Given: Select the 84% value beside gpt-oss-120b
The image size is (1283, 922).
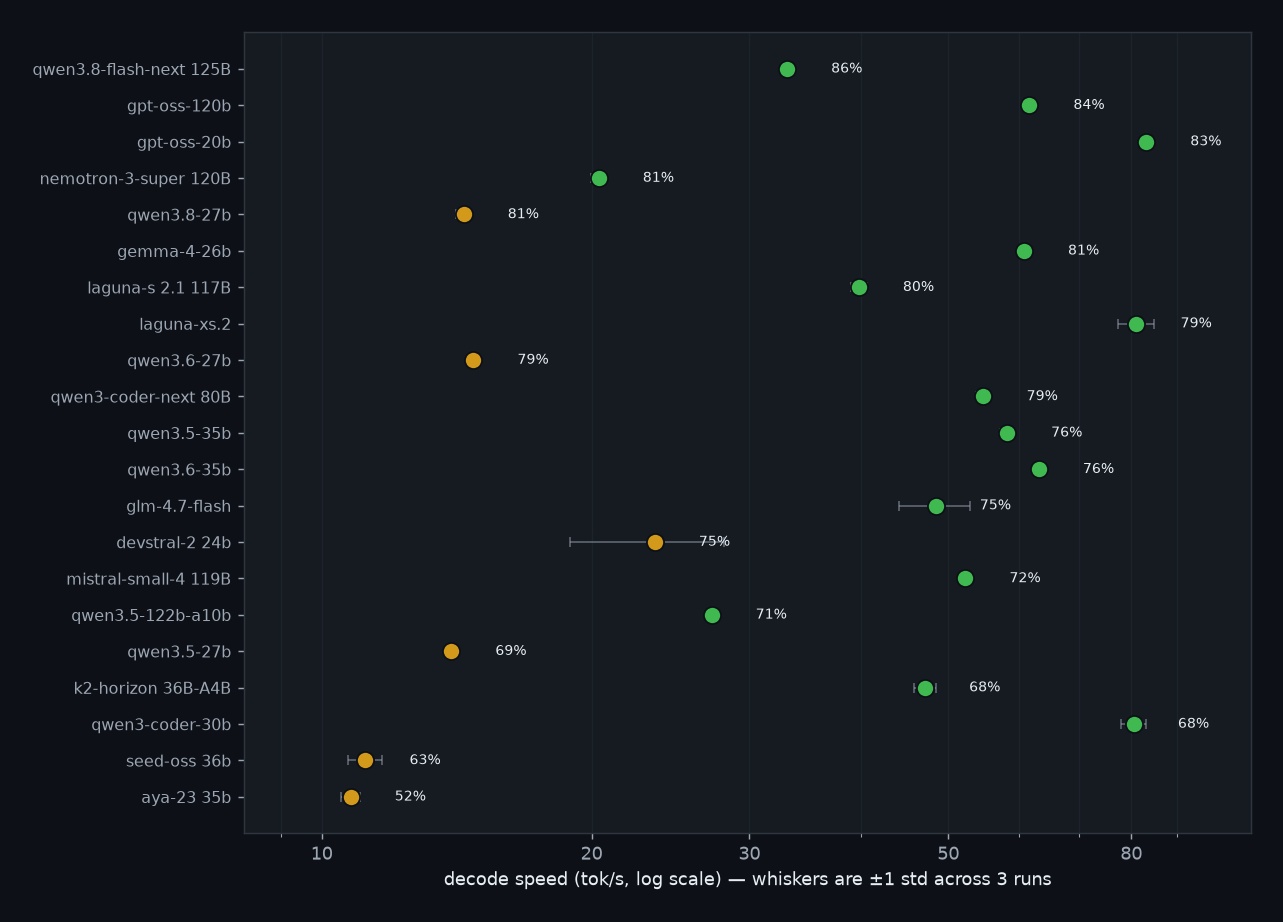Looking at the screenshot, I should (x=1089, y=105).
